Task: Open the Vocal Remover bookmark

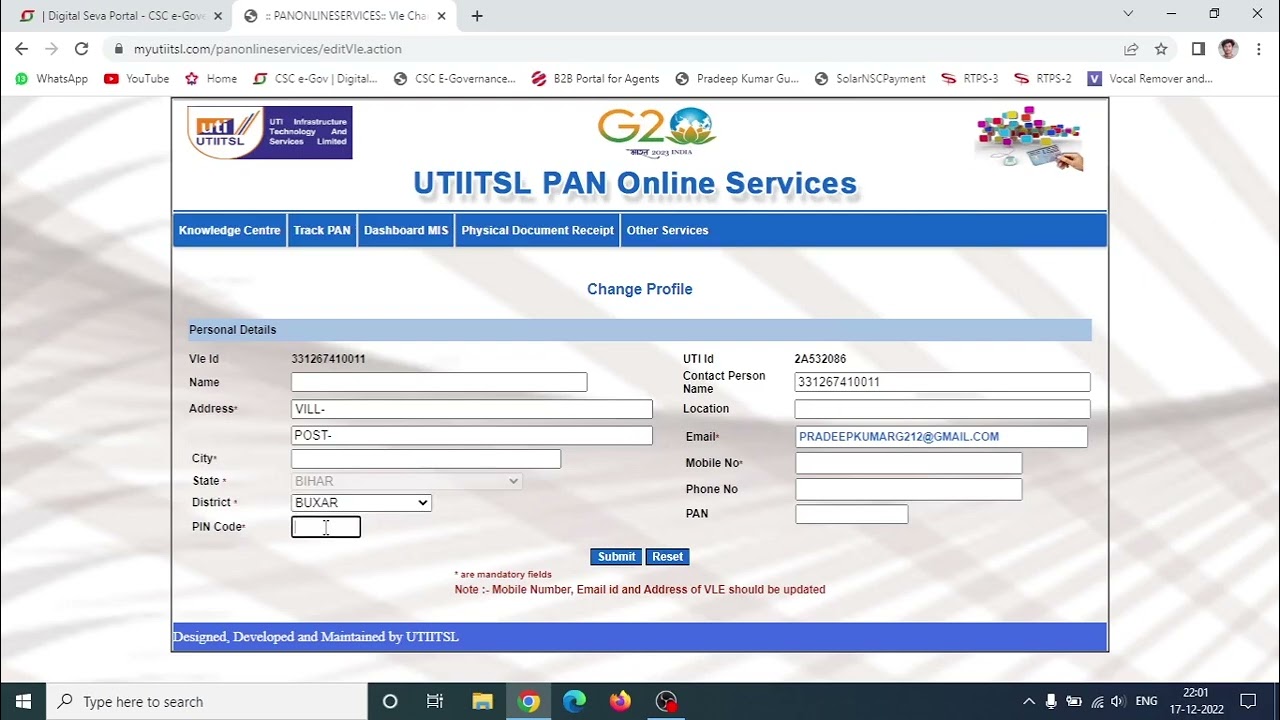Action: (1150, 78)
